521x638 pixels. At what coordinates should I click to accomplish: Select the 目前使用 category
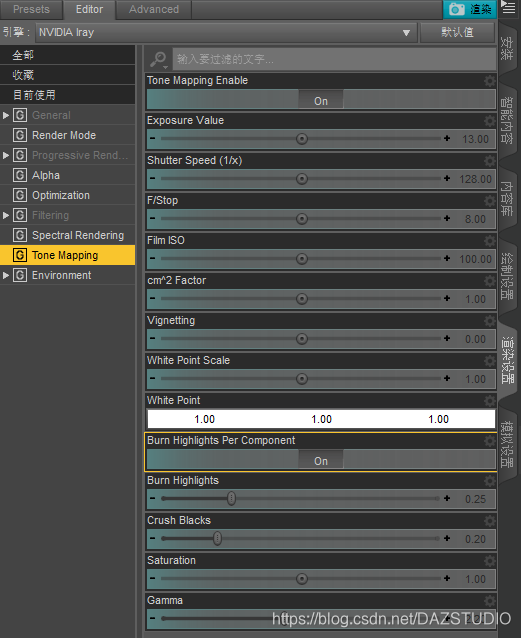tap(68, 95)
